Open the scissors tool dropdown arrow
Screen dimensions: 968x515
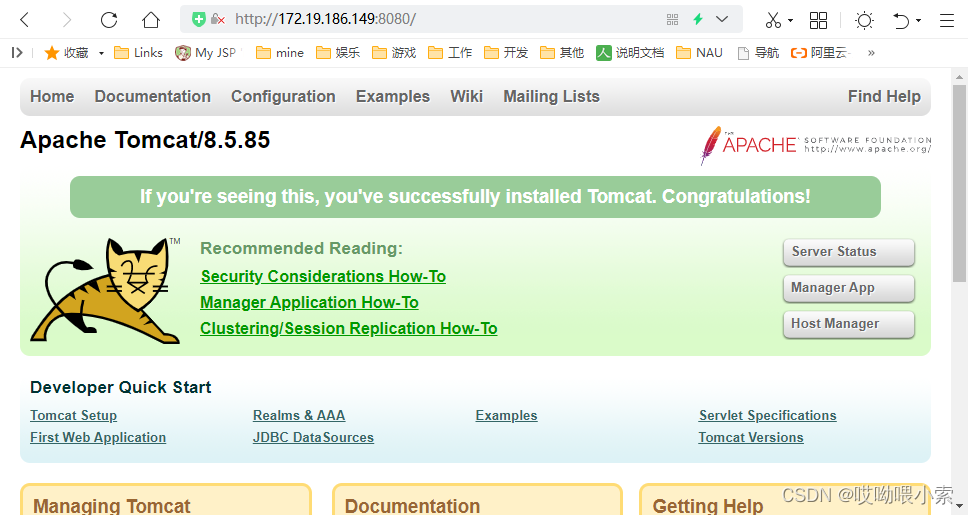(790, 21)
